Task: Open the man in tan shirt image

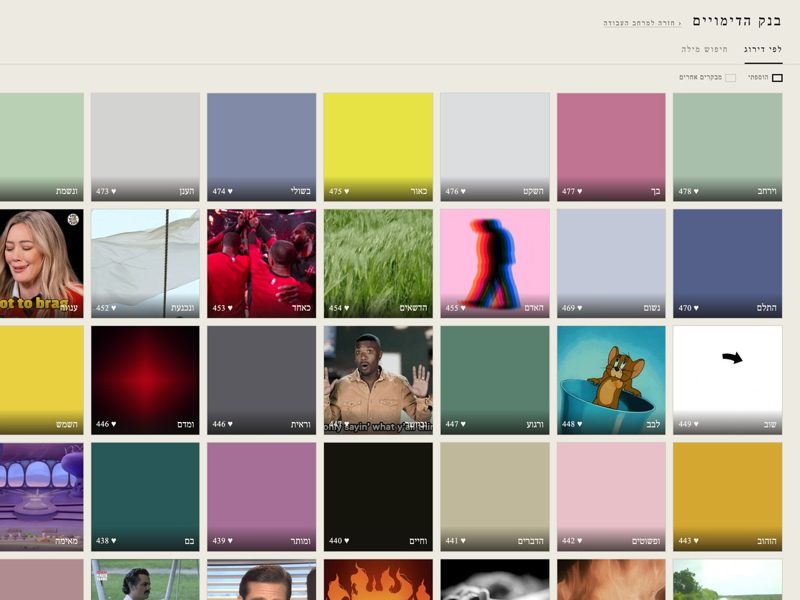Action: 378,380
